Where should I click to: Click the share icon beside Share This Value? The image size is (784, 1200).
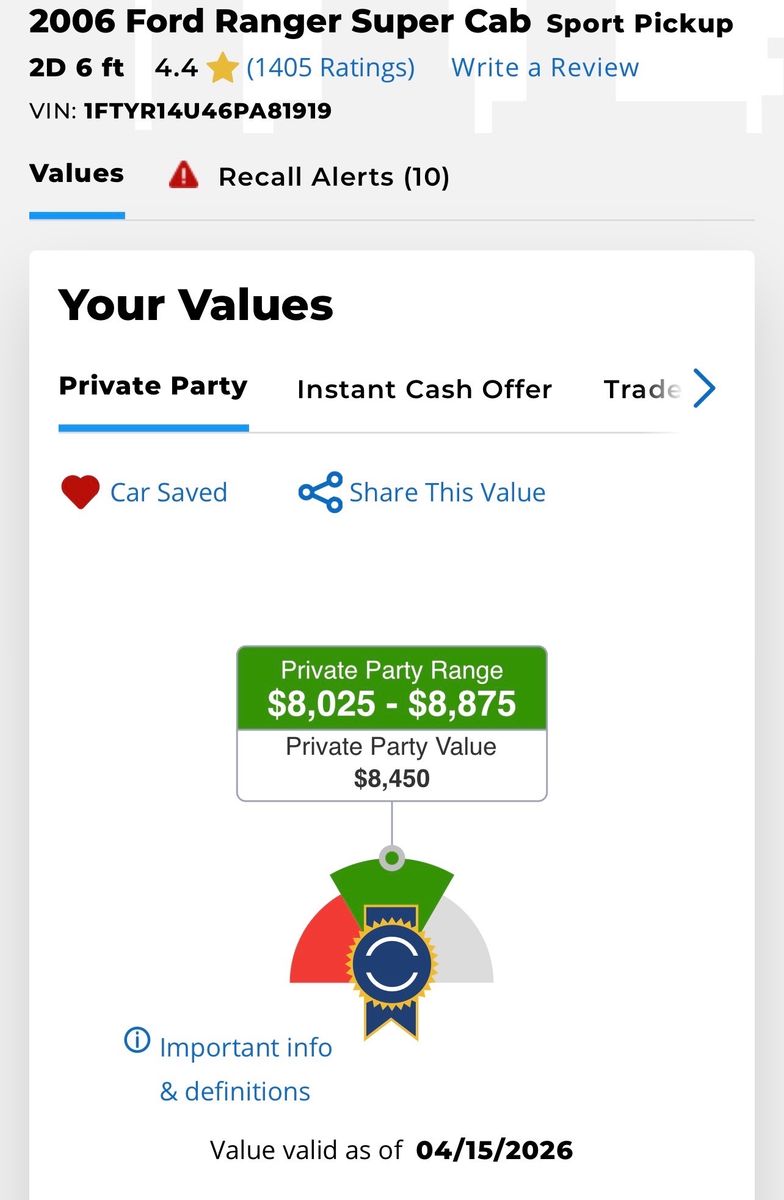[320, 492]
